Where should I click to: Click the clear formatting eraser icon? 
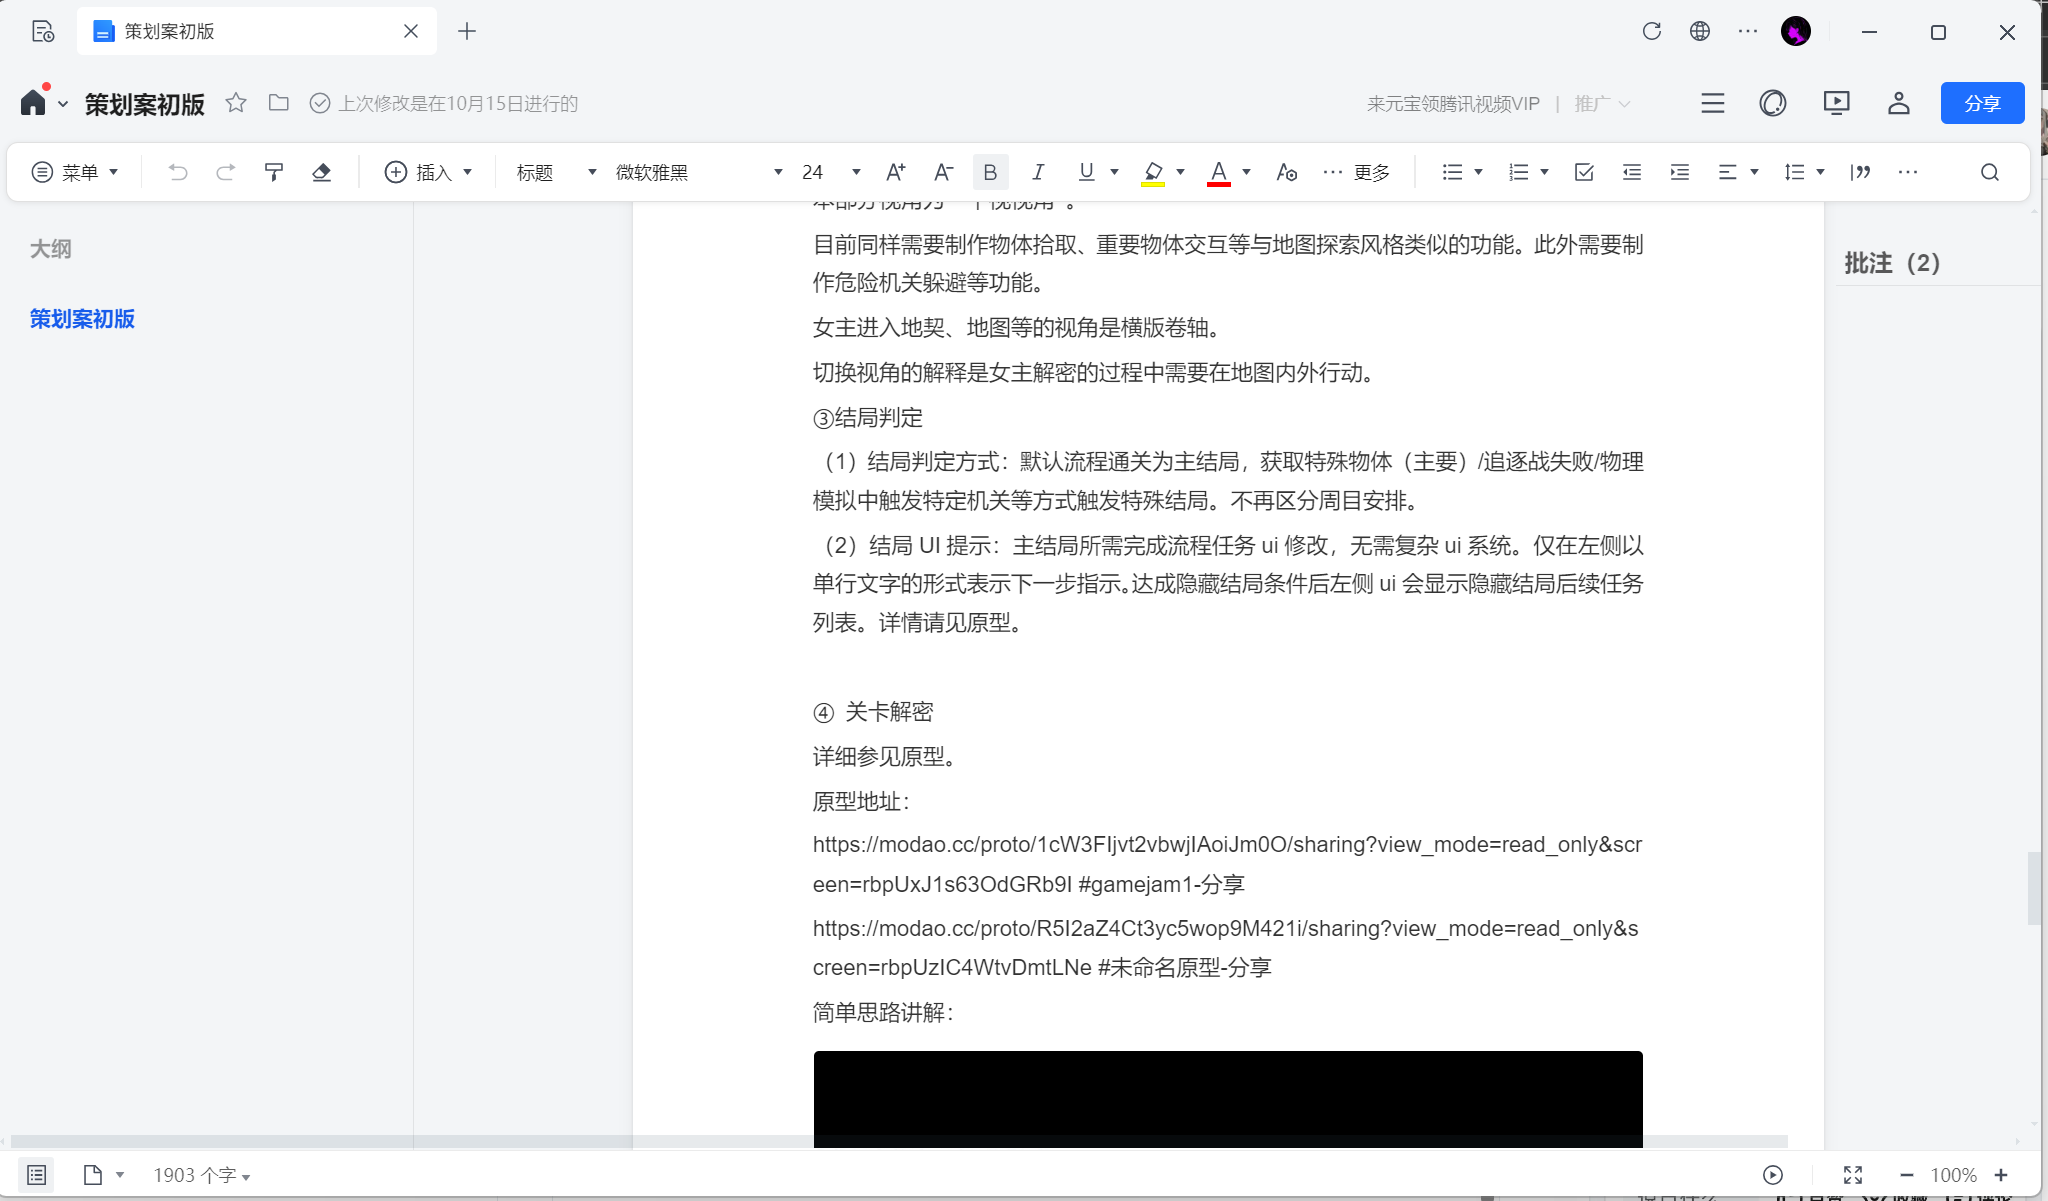pos(321,172)
